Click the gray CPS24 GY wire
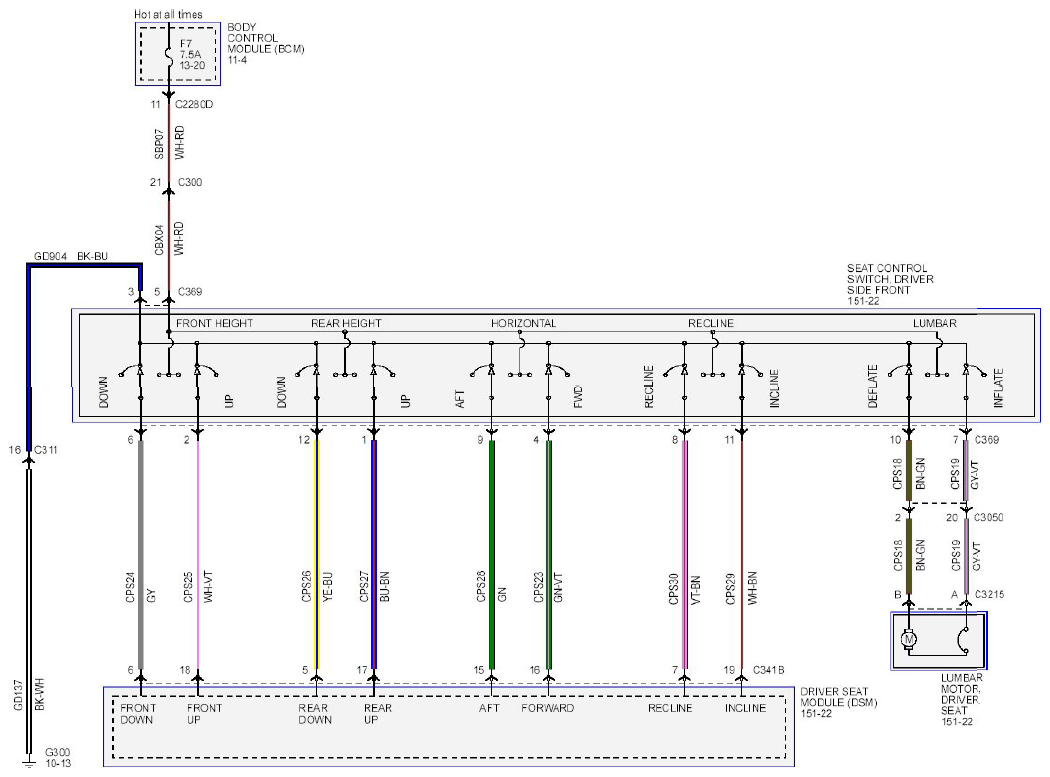1050x777 pixels. click(x=141, y=554)
